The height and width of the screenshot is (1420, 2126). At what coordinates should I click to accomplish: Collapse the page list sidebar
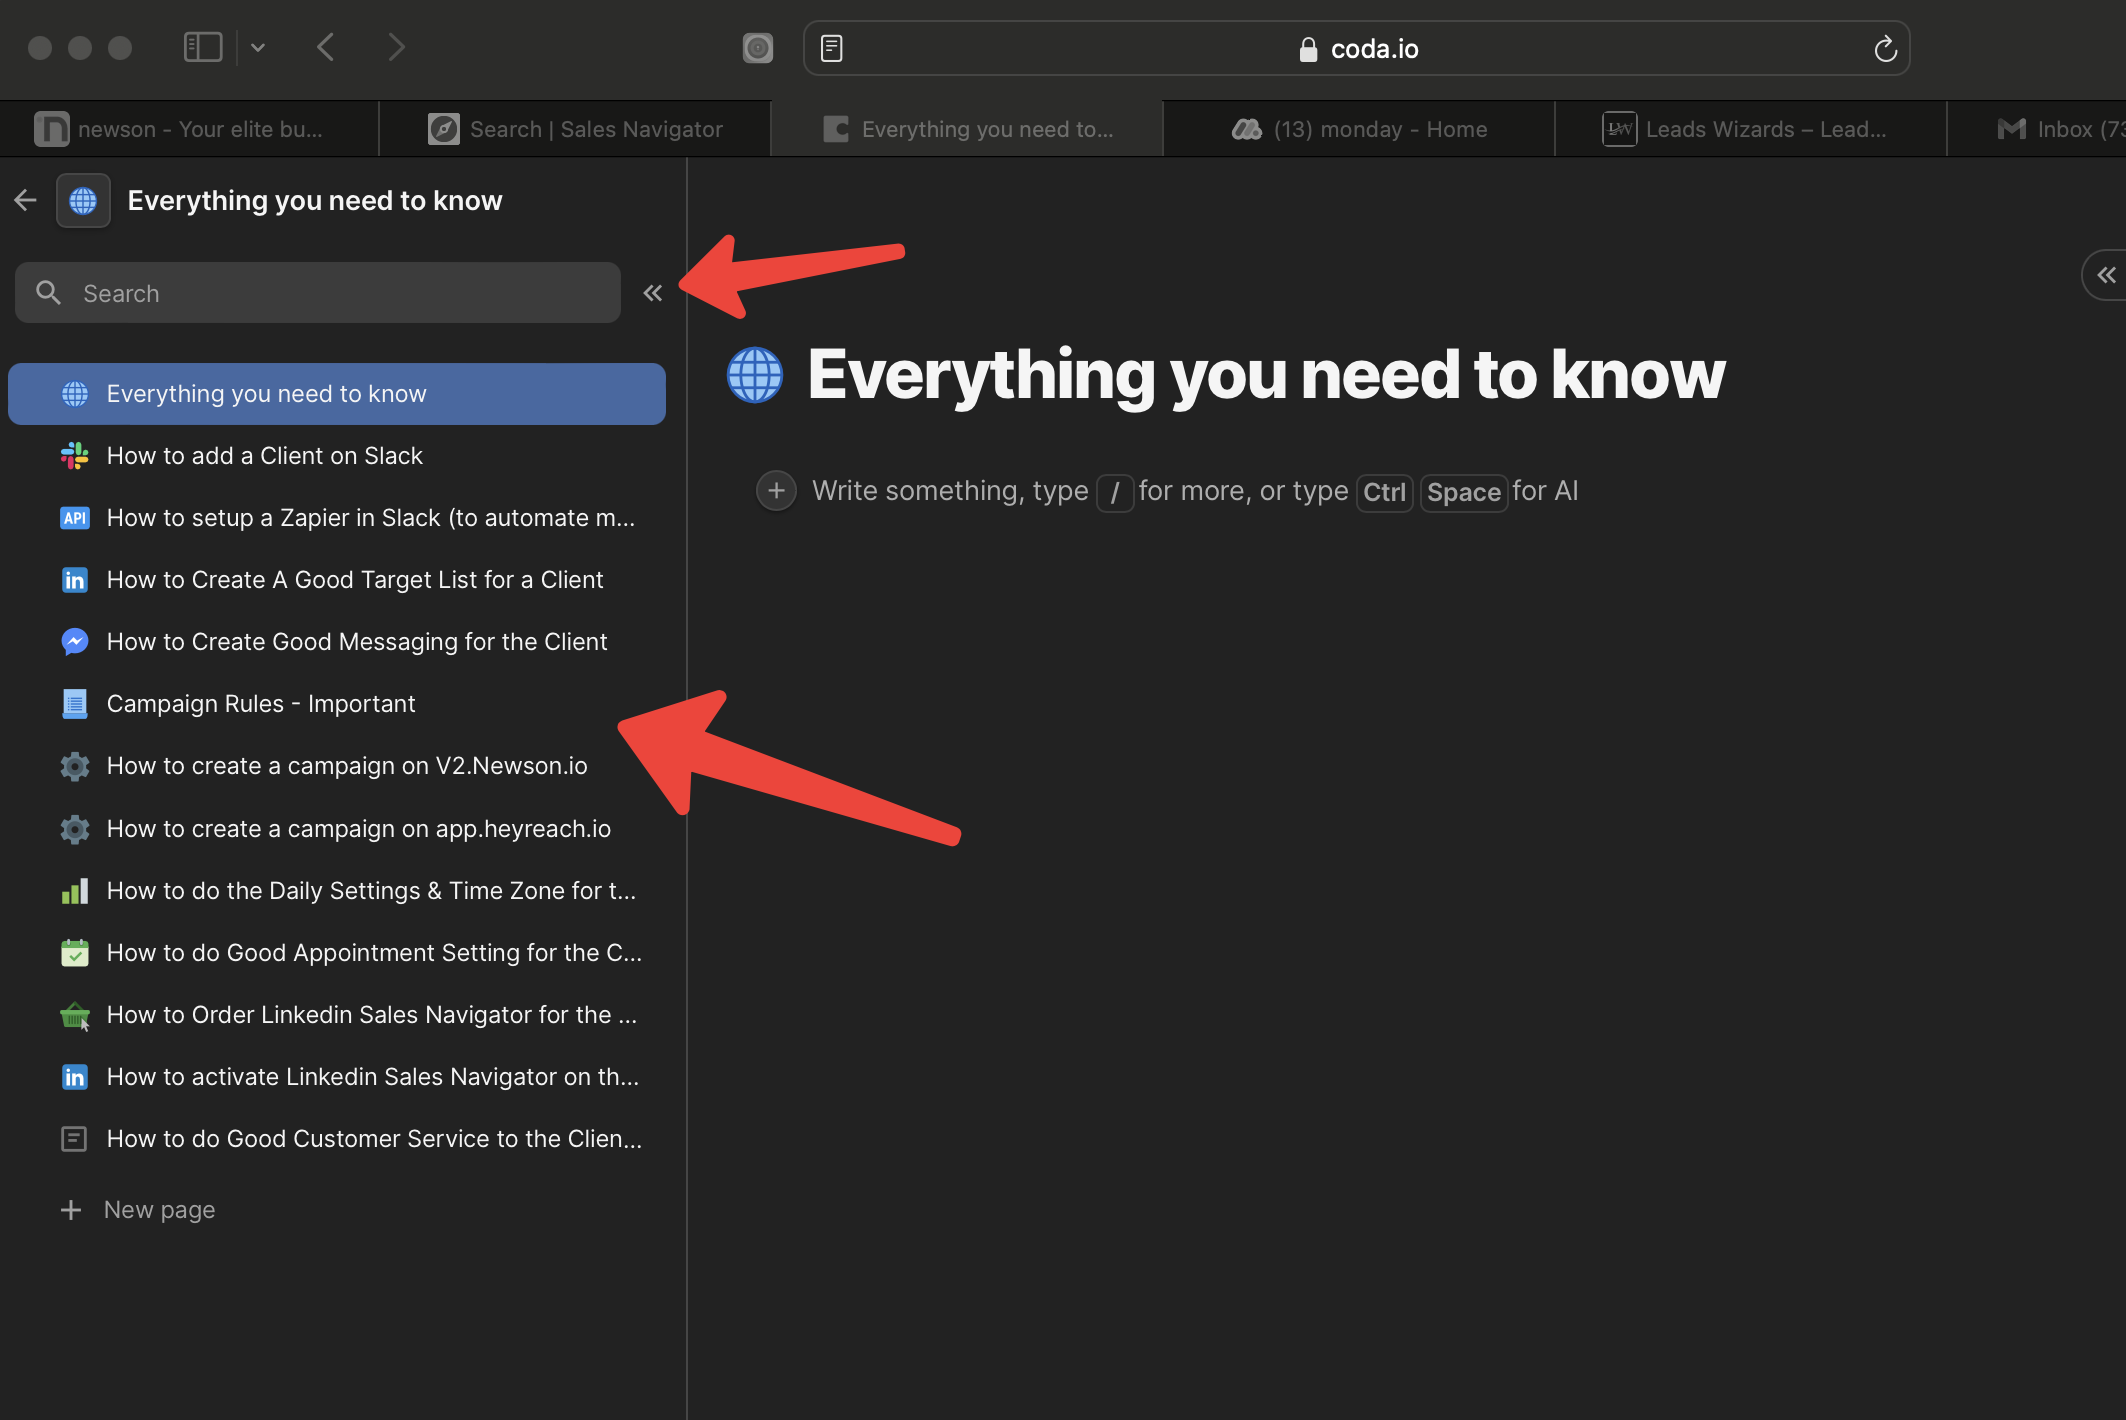tap(653, 293)
